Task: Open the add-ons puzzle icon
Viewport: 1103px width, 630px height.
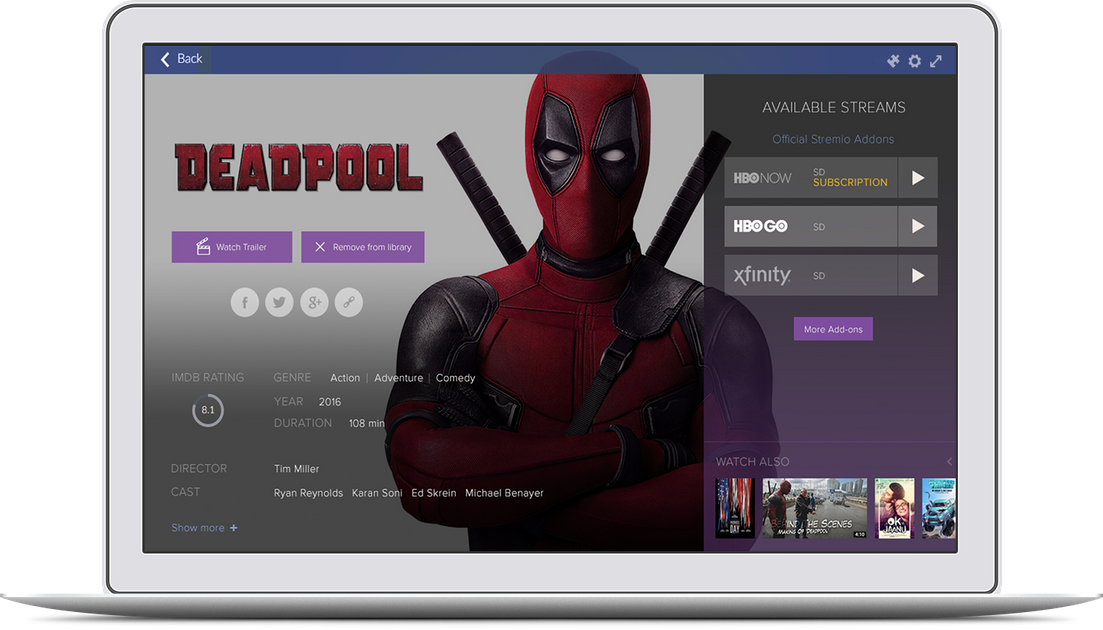Action: (x=893, y=61)
